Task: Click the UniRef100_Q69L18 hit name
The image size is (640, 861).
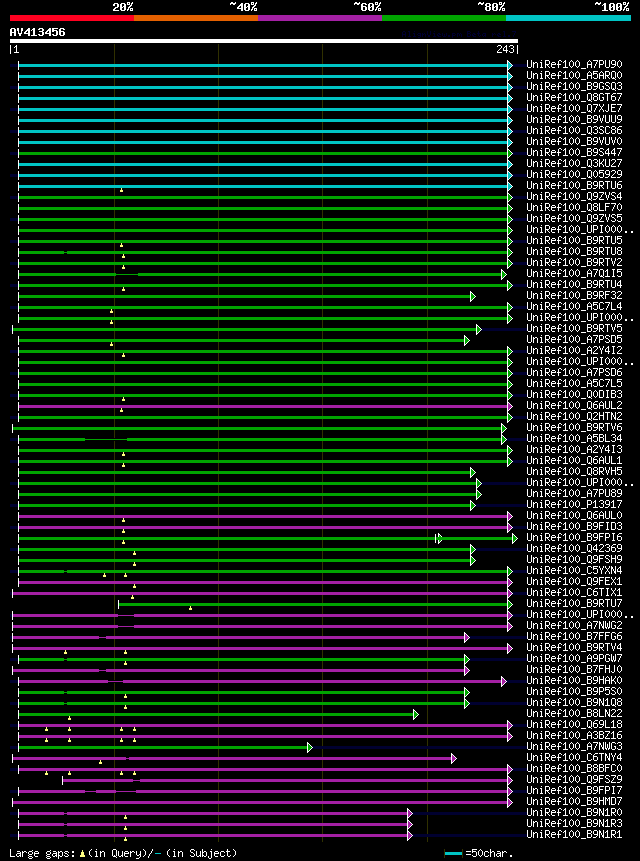Action: [x=574, y=724]
